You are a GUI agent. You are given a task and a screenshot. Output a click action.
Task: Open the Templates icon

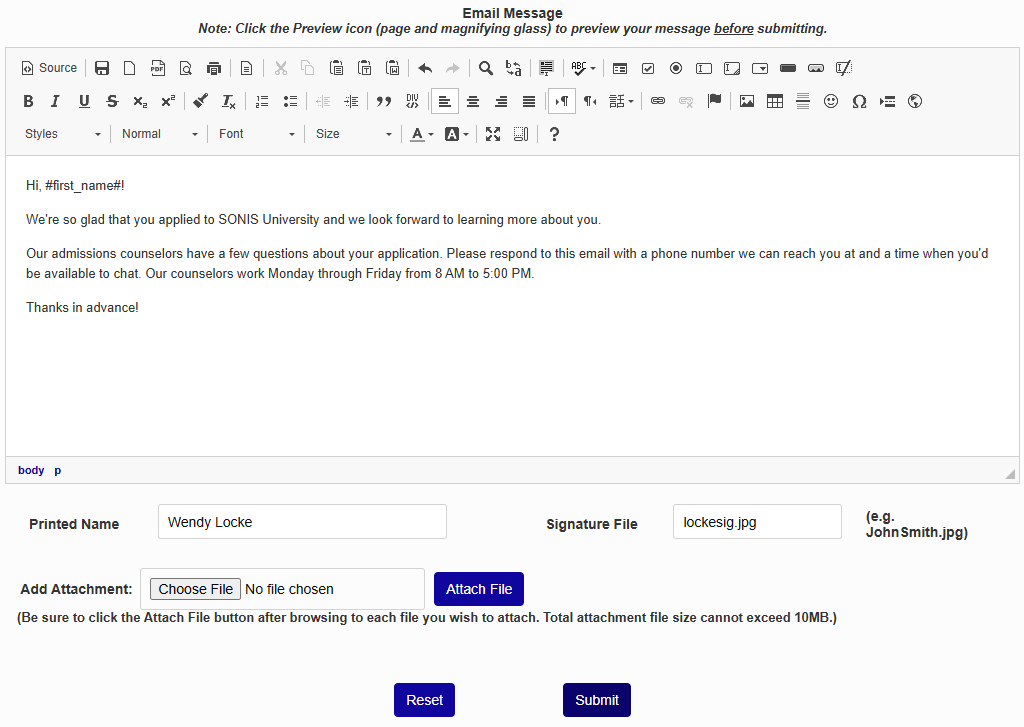click(x=246, y=68)
